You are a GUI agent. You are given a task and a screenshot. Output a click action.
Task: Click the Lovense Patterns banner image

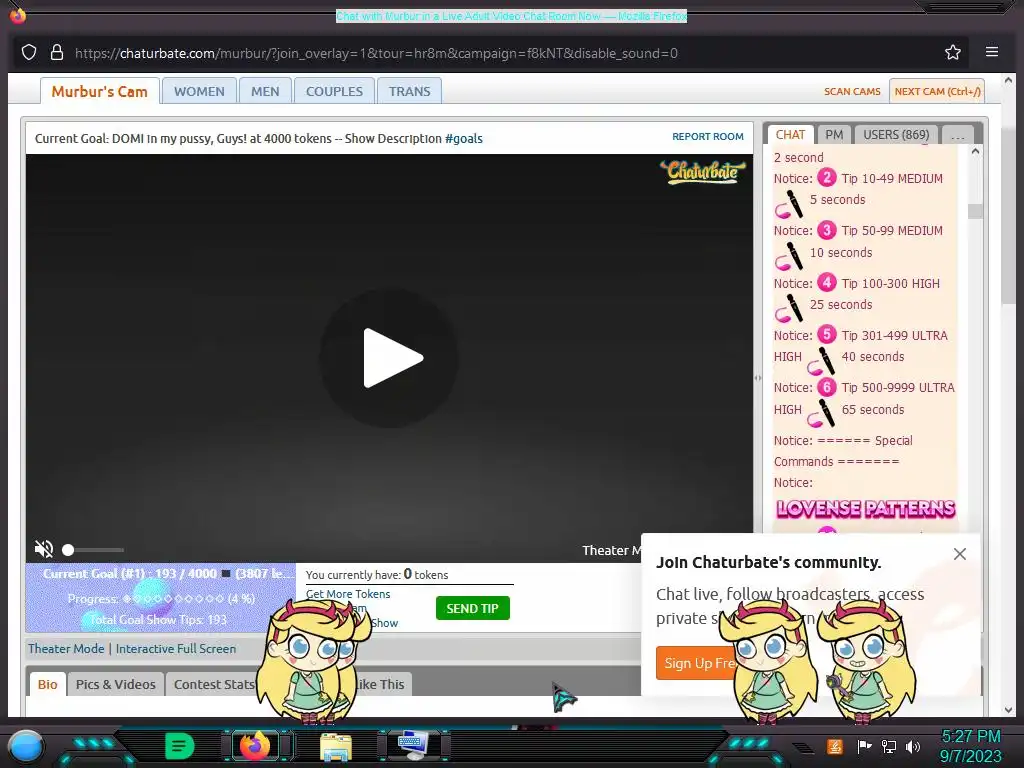pyautogui.click(x=865, y=509)
